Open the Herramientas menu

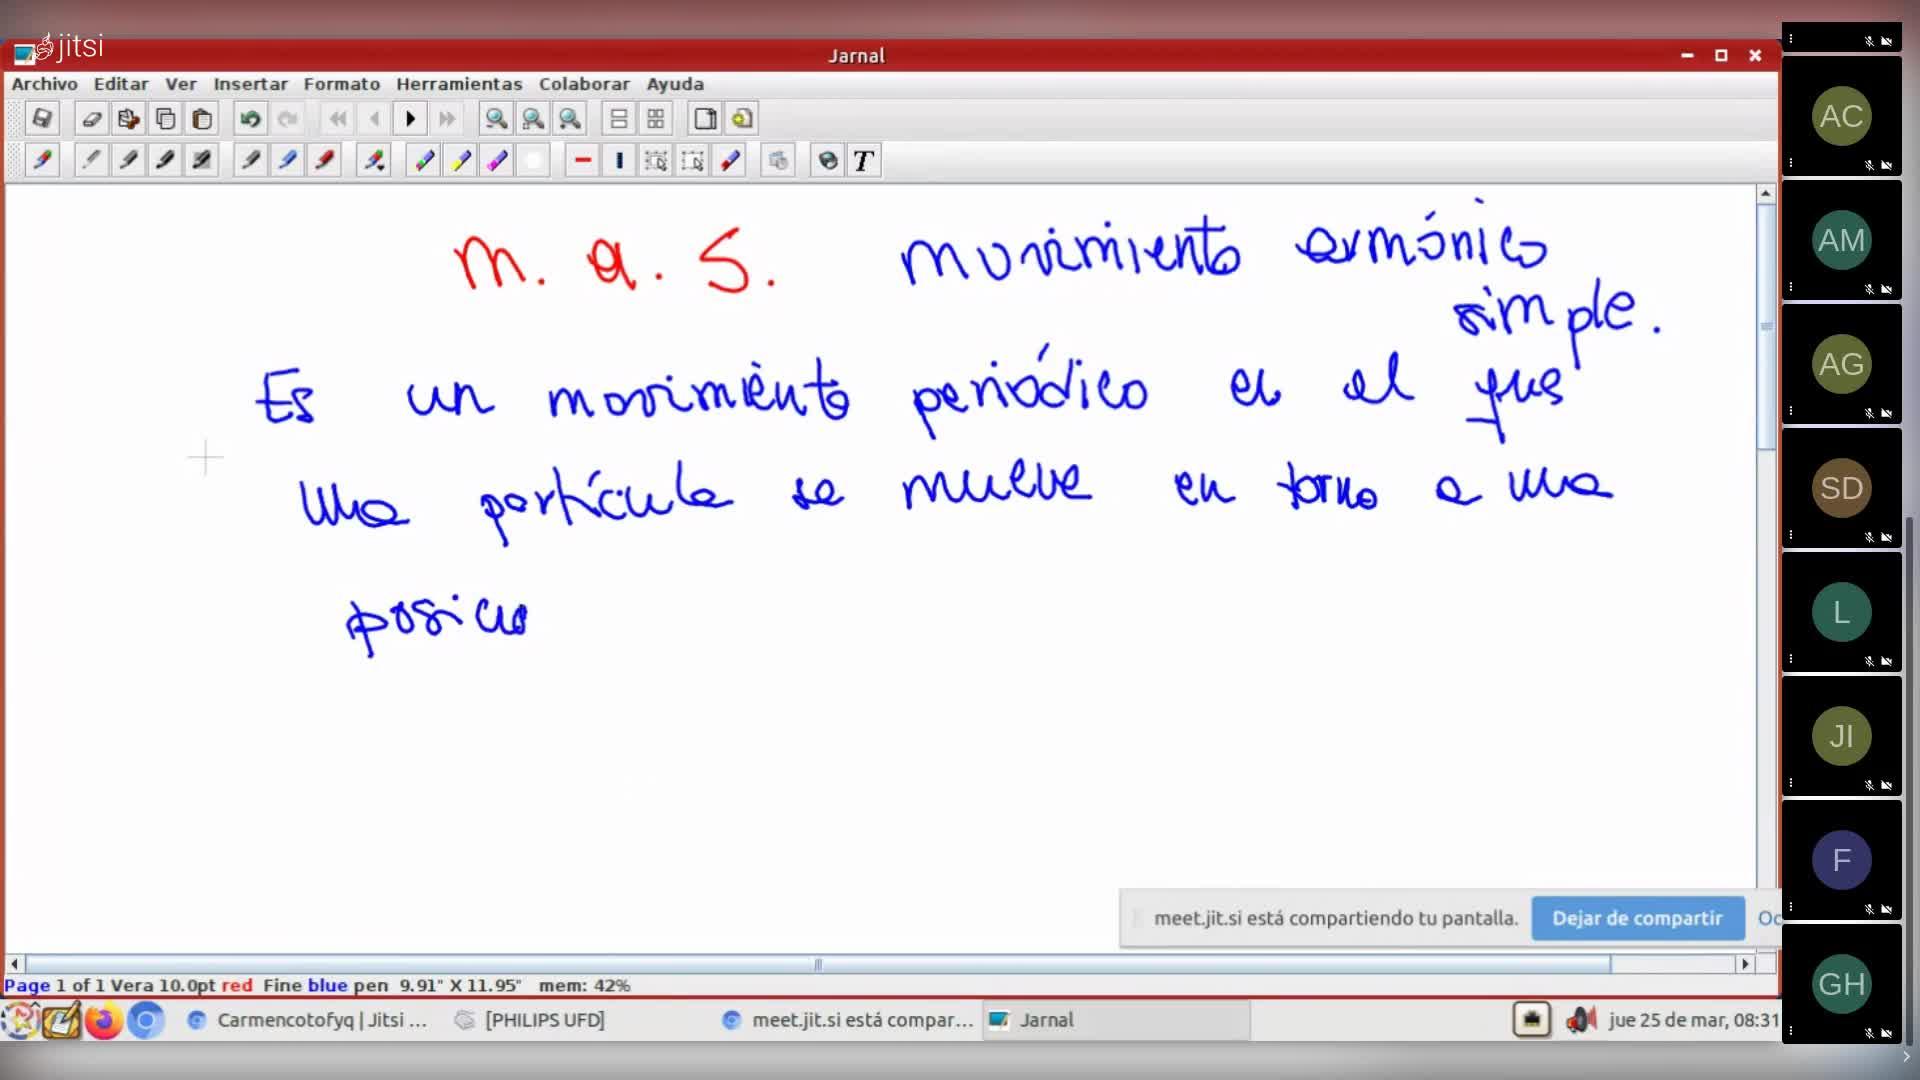(x=458, y=84)
